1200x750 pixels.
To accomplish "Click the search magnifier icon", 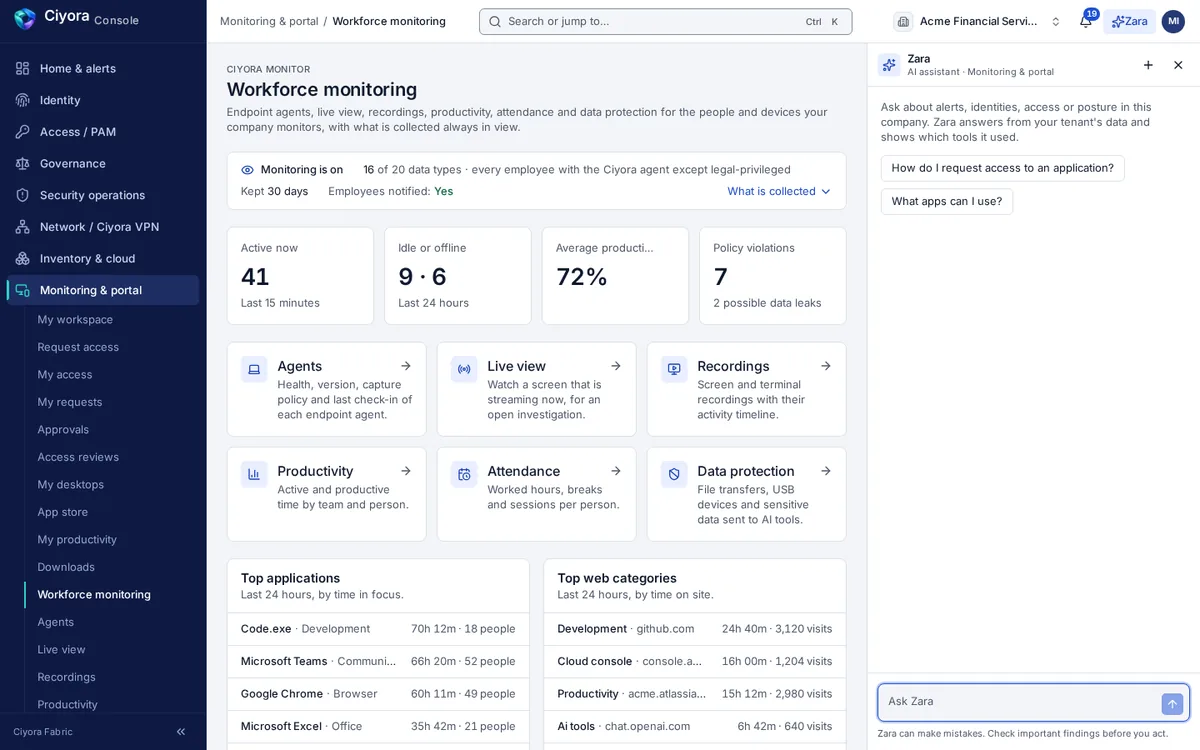I will pyautogui.click(x=494, y=21).
